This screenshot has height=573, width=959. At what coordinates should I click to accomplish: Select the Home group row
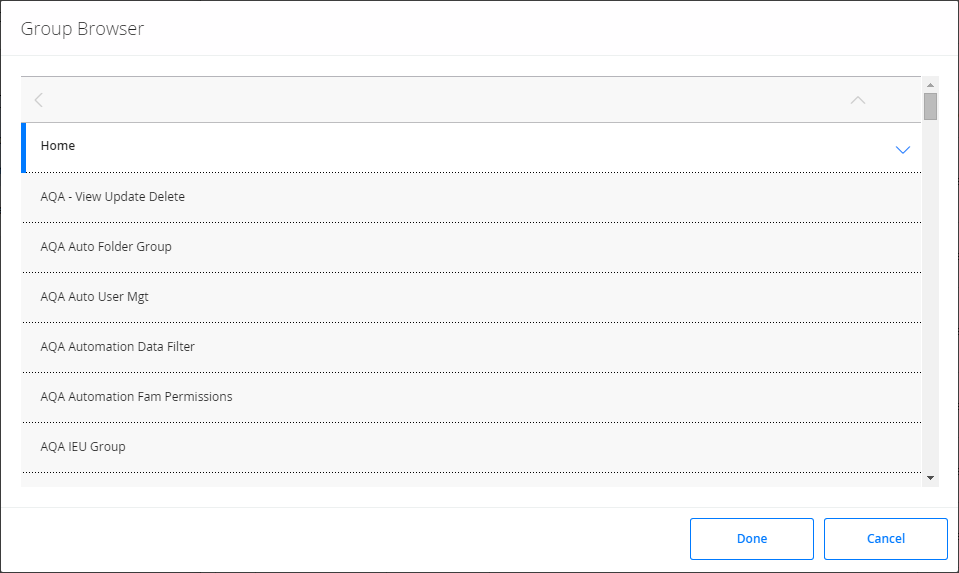click(471, 147)
